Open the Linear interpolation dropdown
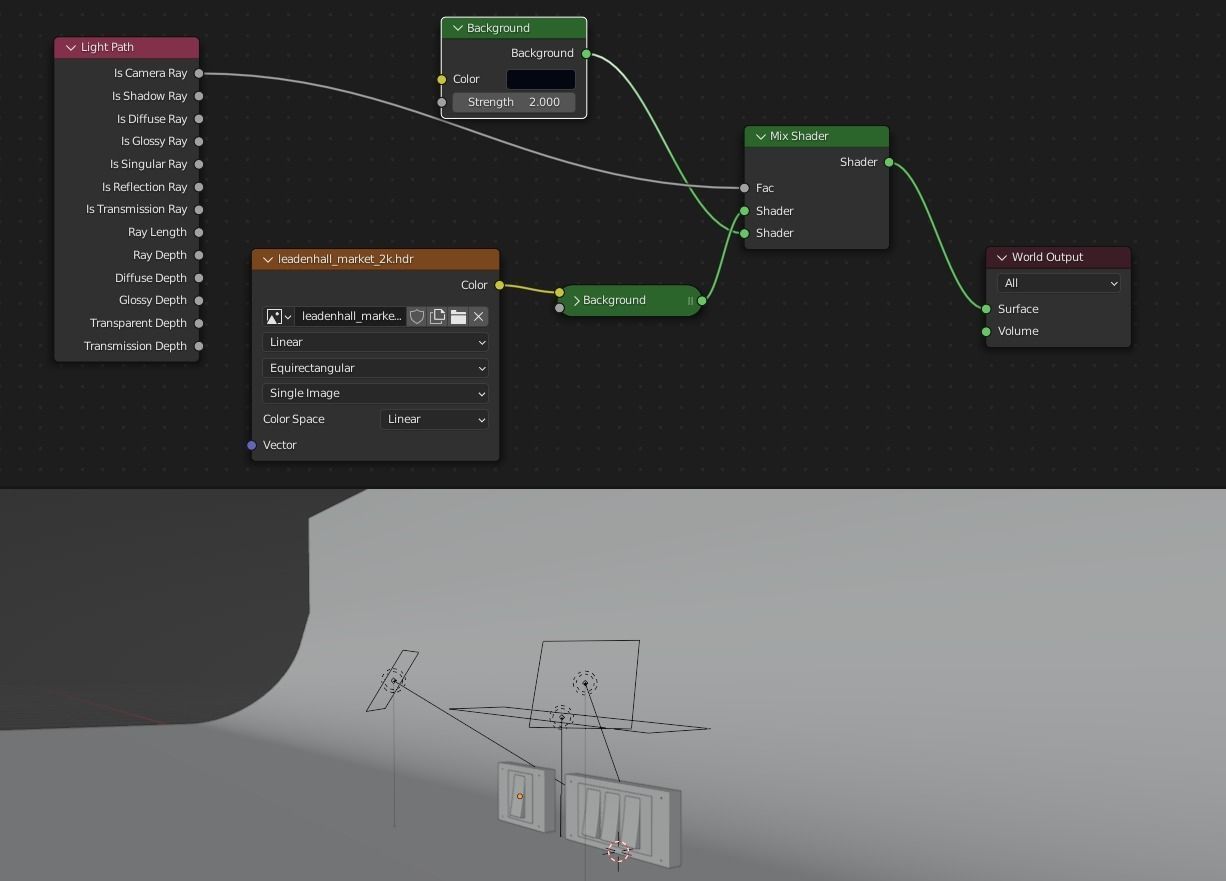Viewport: 1226px width, 881px height. [375, 342]
